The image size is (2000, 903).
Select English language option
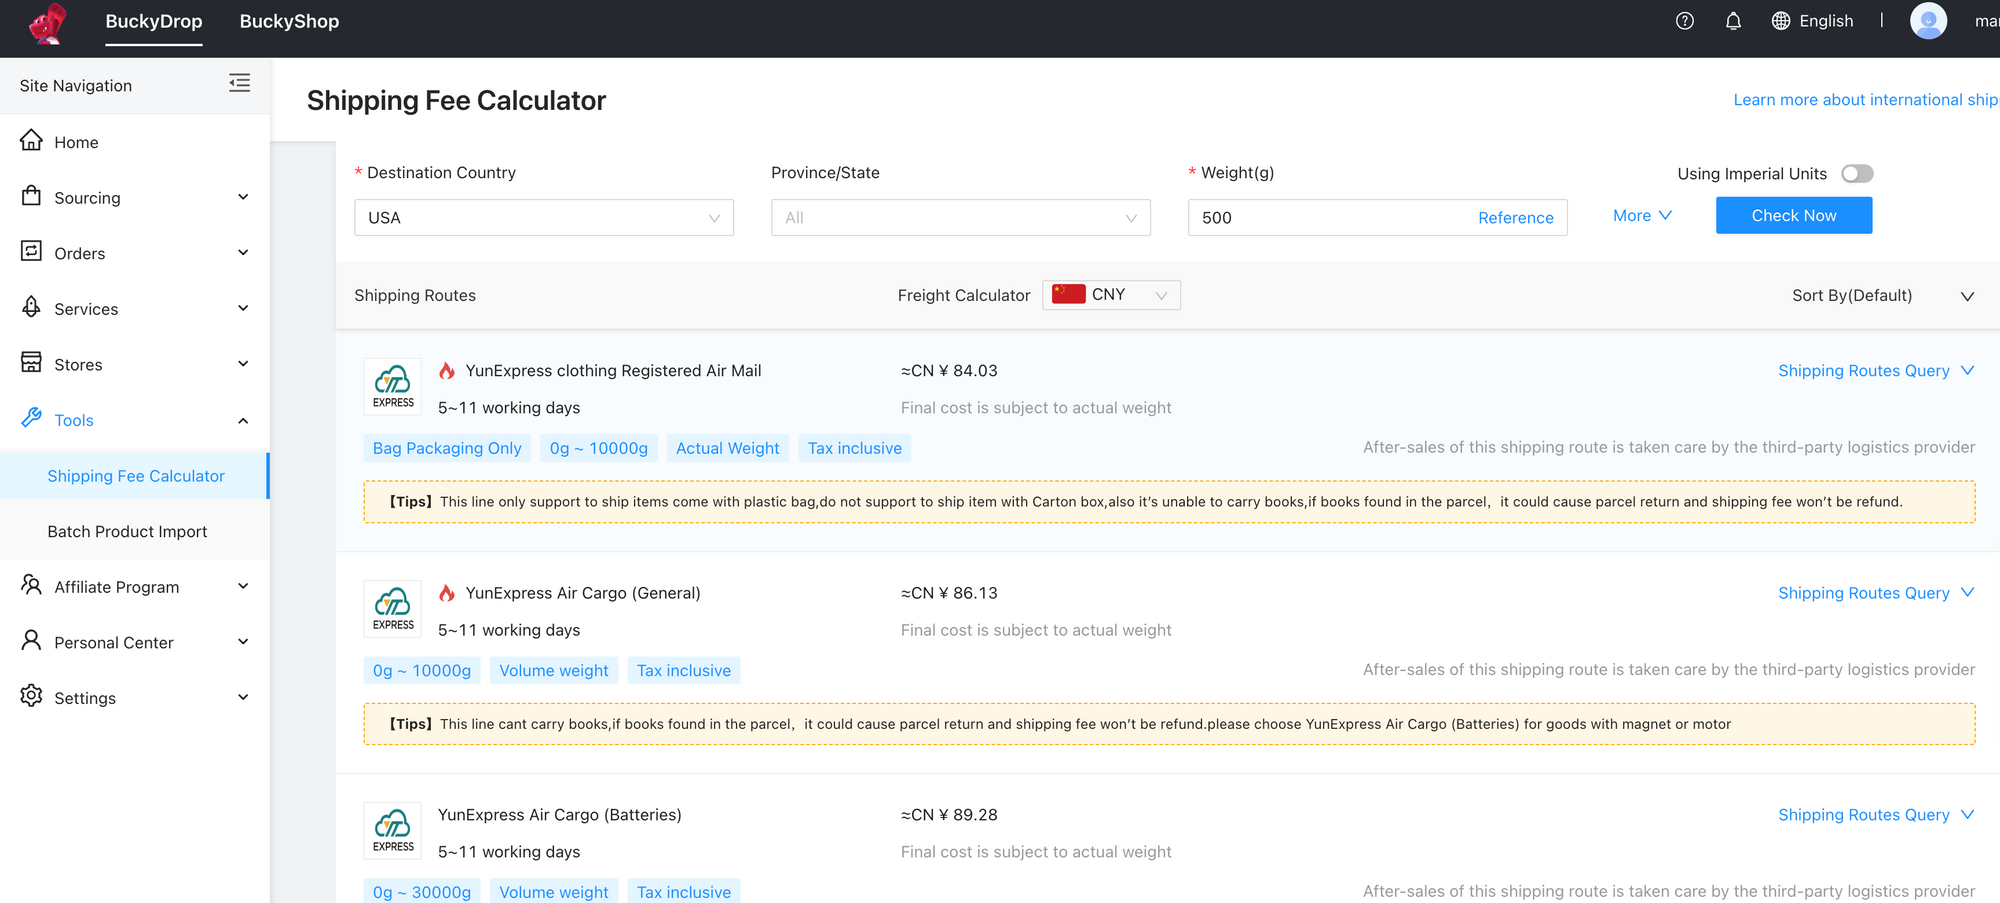(x=1826, y=21)
